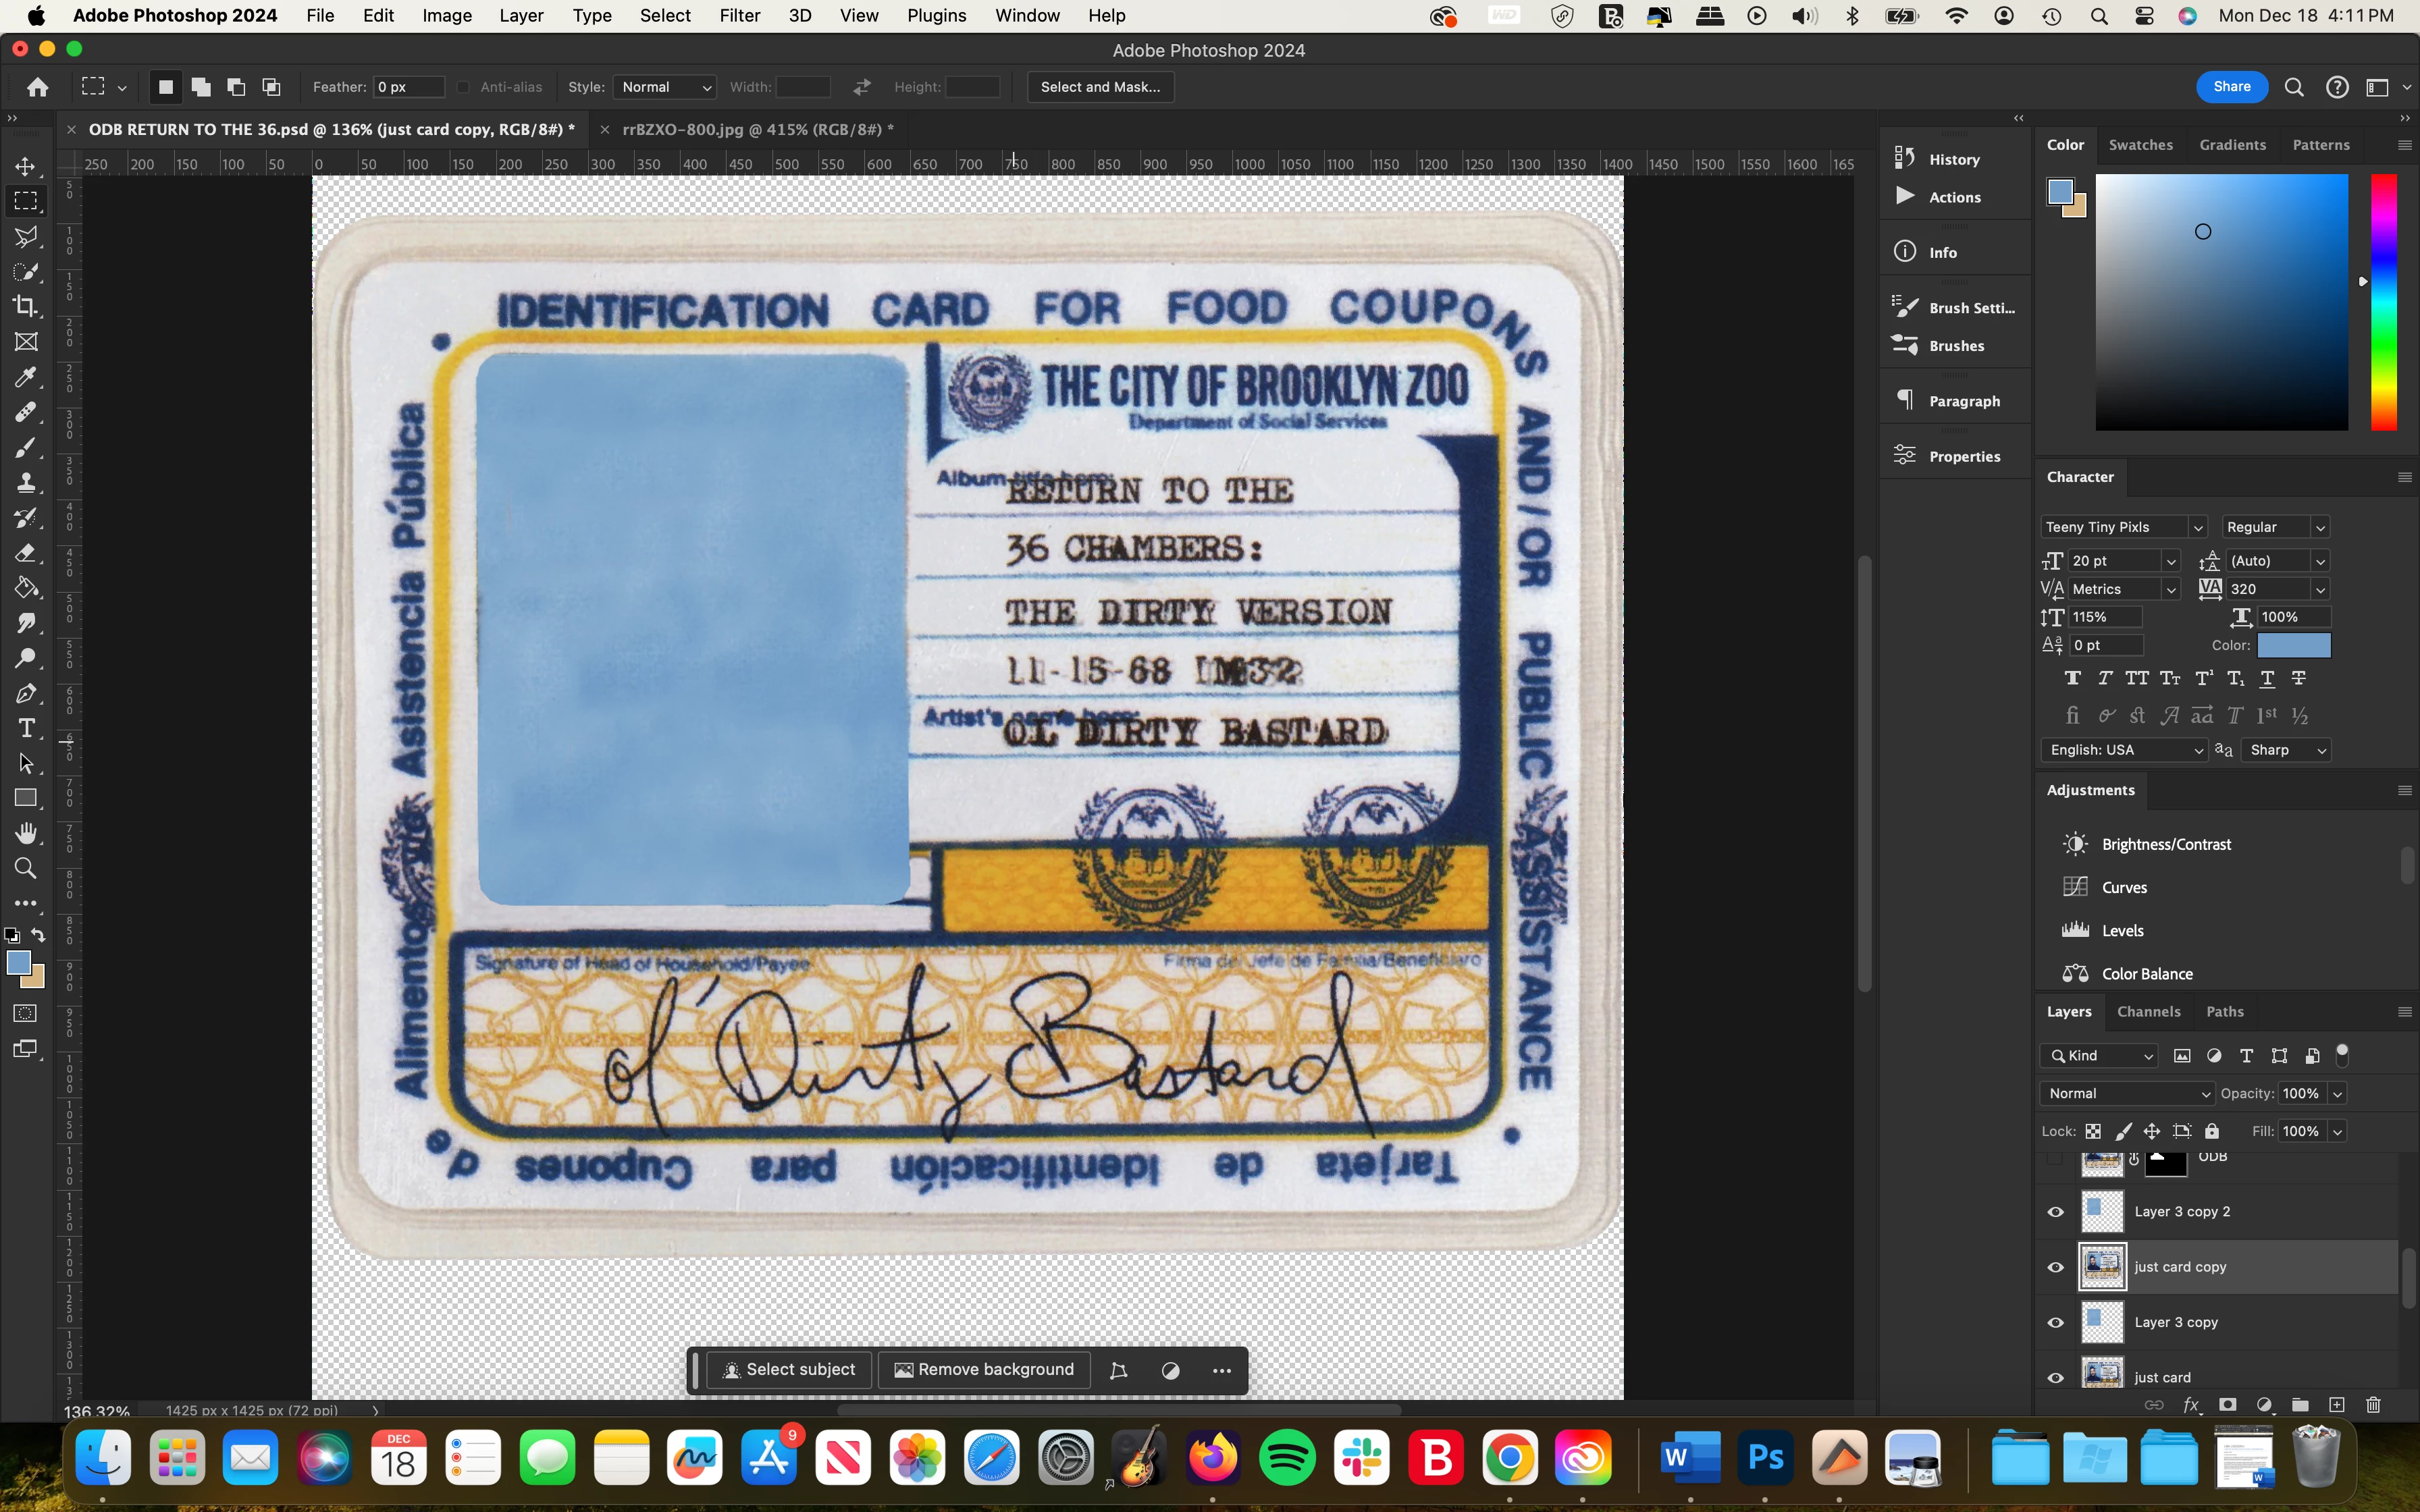Screen dimensions: 2420x1512
Task: Expand the Teeny Tiny Pixls font dropdown
Action: coord(2197,527)
